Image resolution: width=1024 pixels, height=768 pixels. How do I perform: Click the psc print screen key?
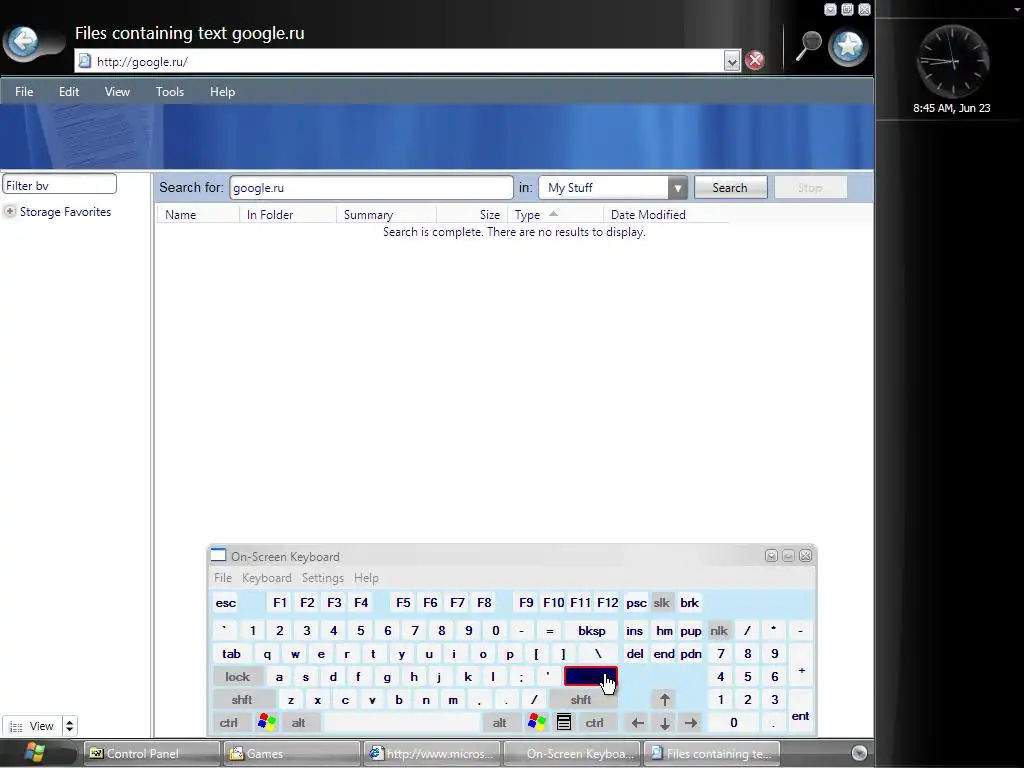point(636,603)
